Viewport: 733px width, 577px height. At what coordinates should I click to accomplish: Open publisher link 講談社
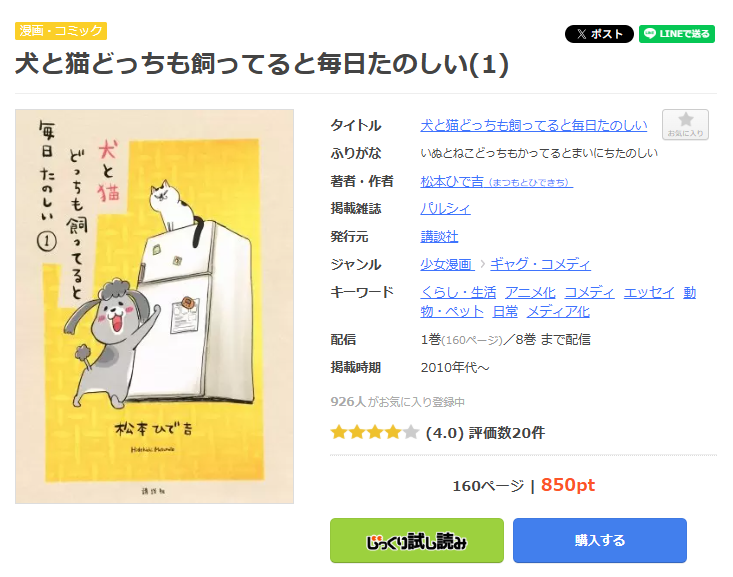(x=439, y=237)
